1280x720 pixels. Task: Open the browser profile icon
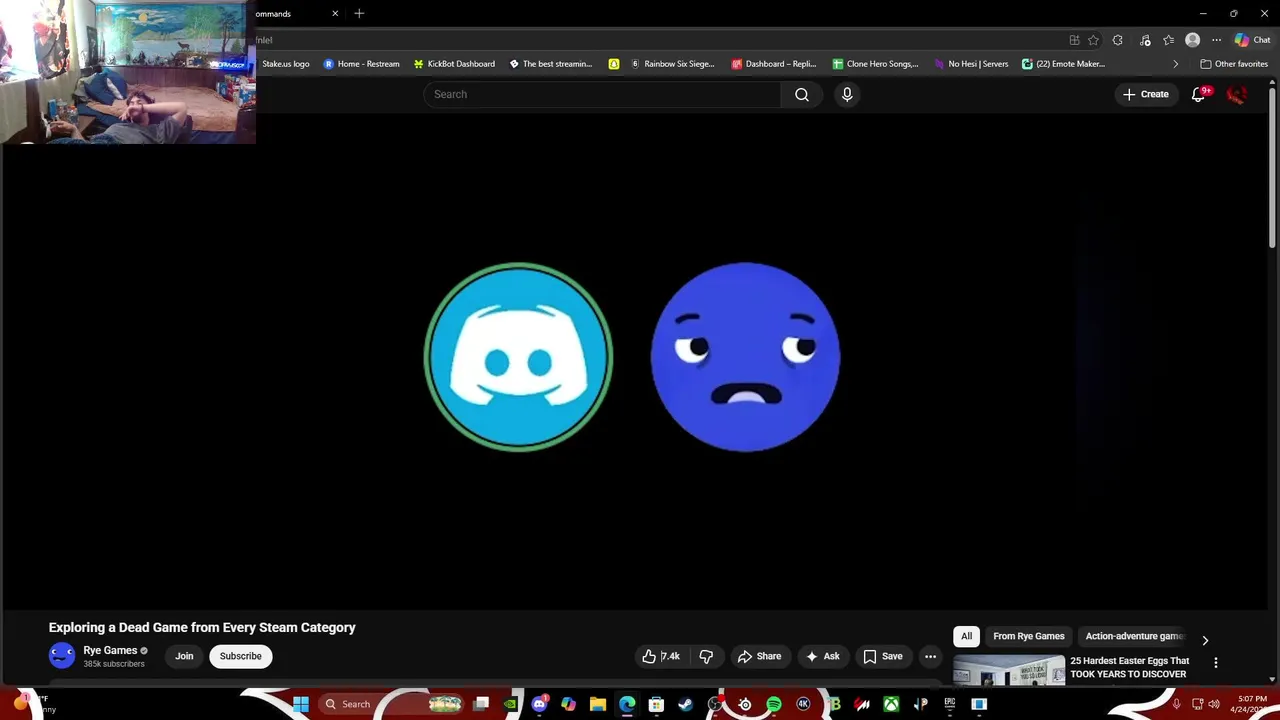(x=1192, y=40)
